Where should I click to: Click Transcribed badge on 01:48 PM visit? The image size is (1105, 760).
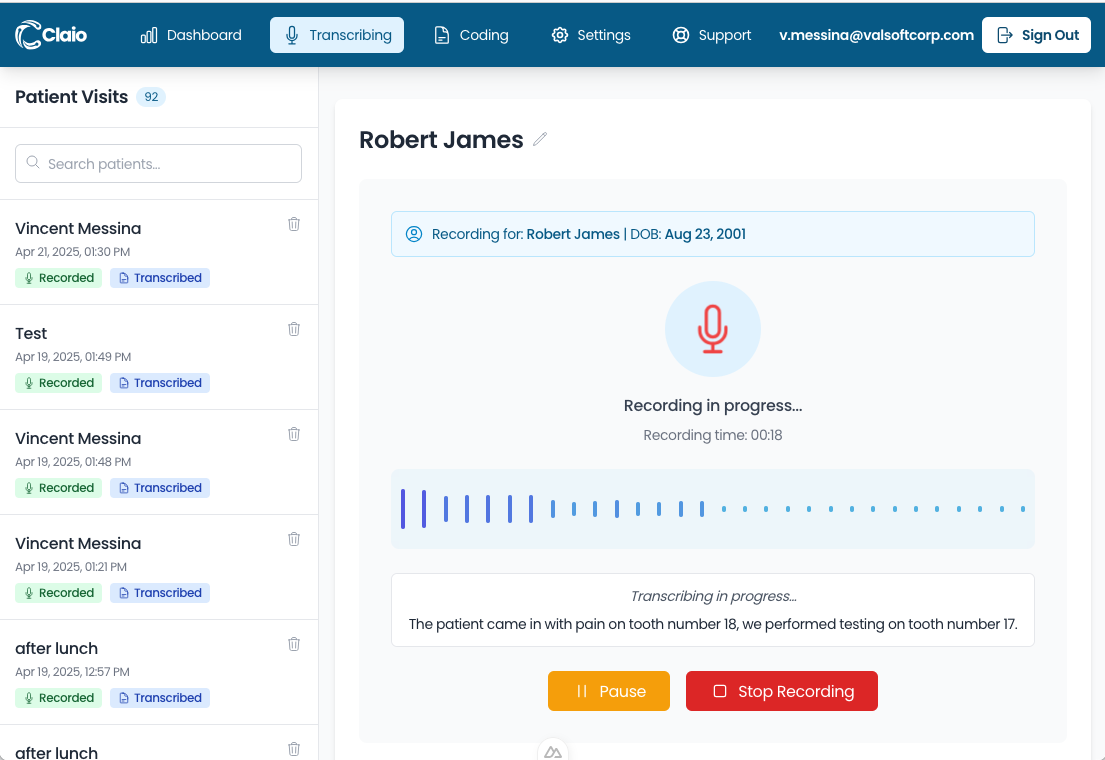(x=160, y=488)
